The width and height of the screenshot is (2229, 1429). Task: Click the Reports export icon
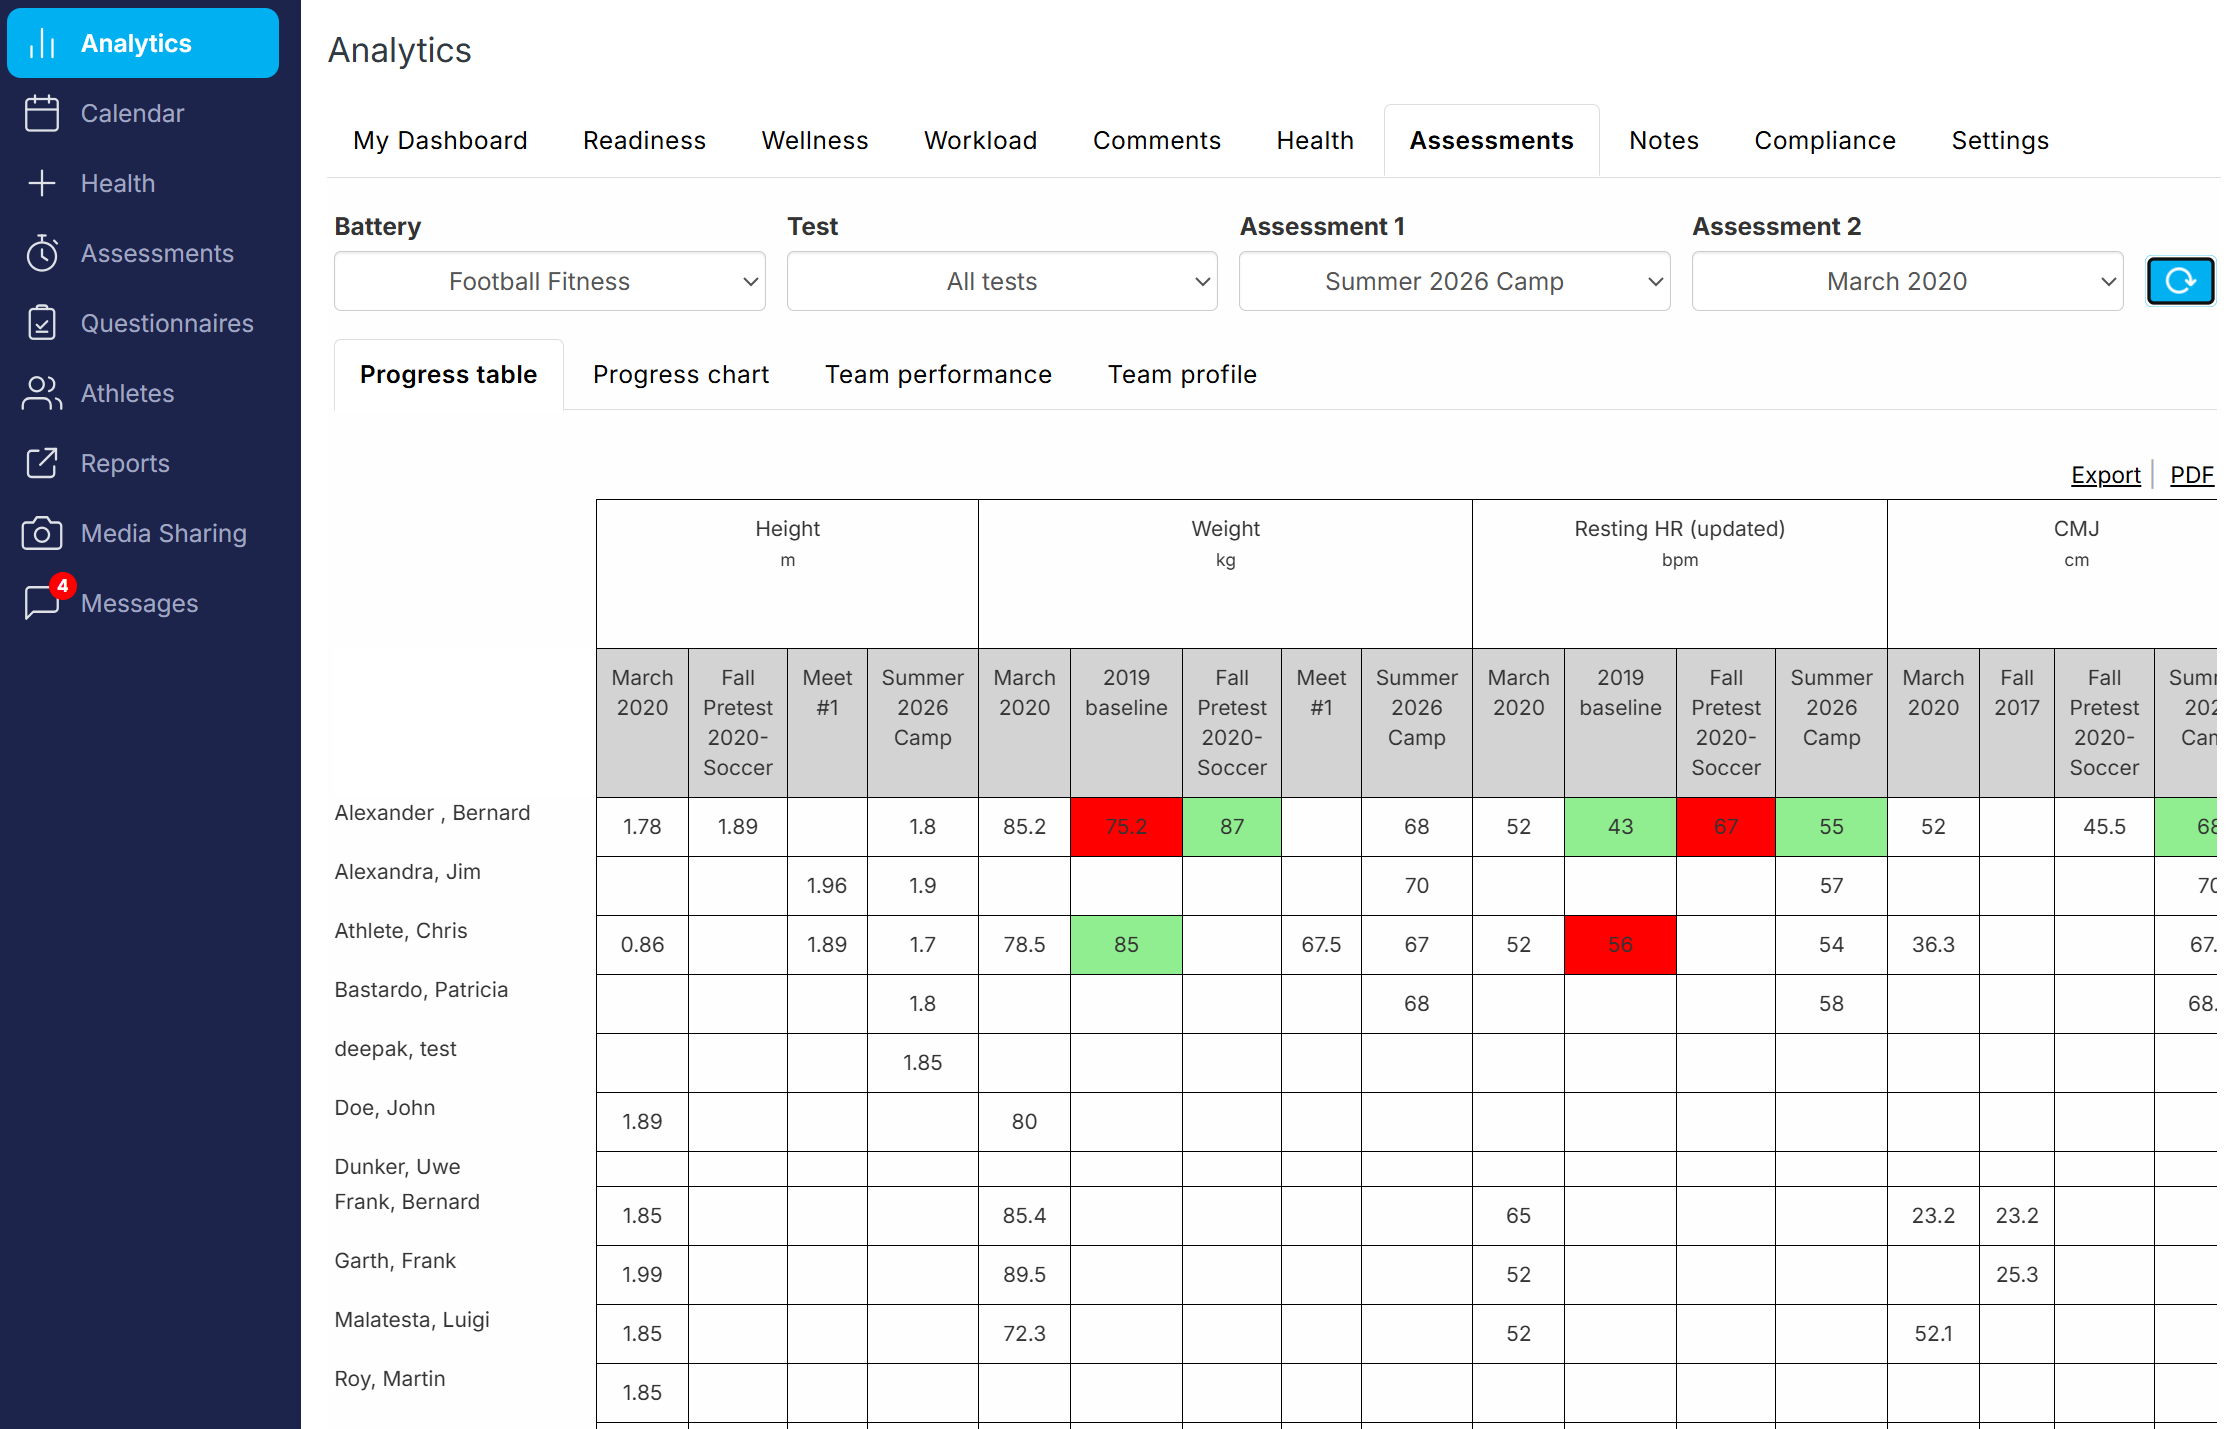click(x=42, y=463)
